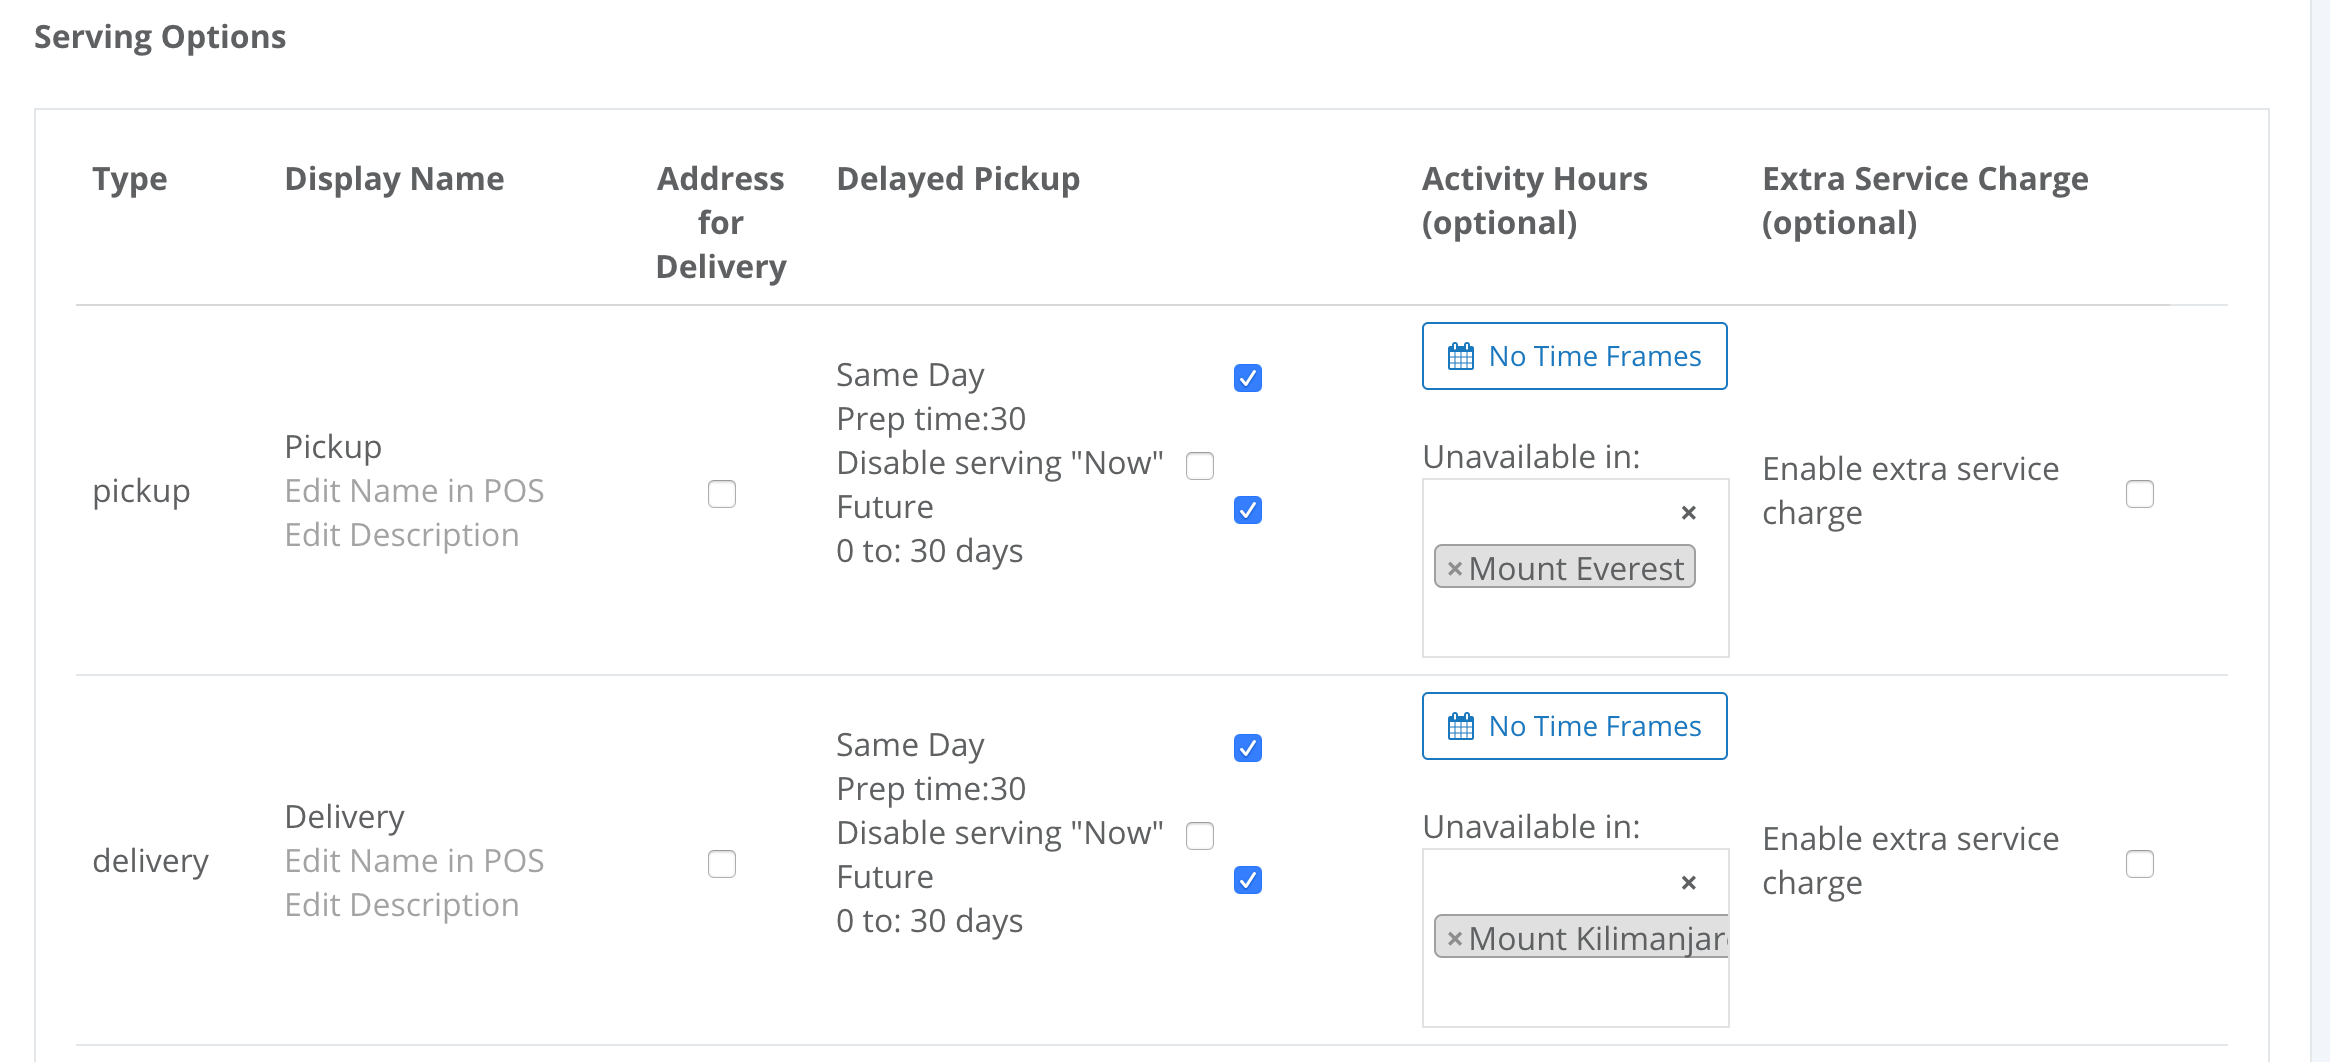Click Edit Description for Pickup
This screenshot has width=2330, height=1062.
coord(402,535)
